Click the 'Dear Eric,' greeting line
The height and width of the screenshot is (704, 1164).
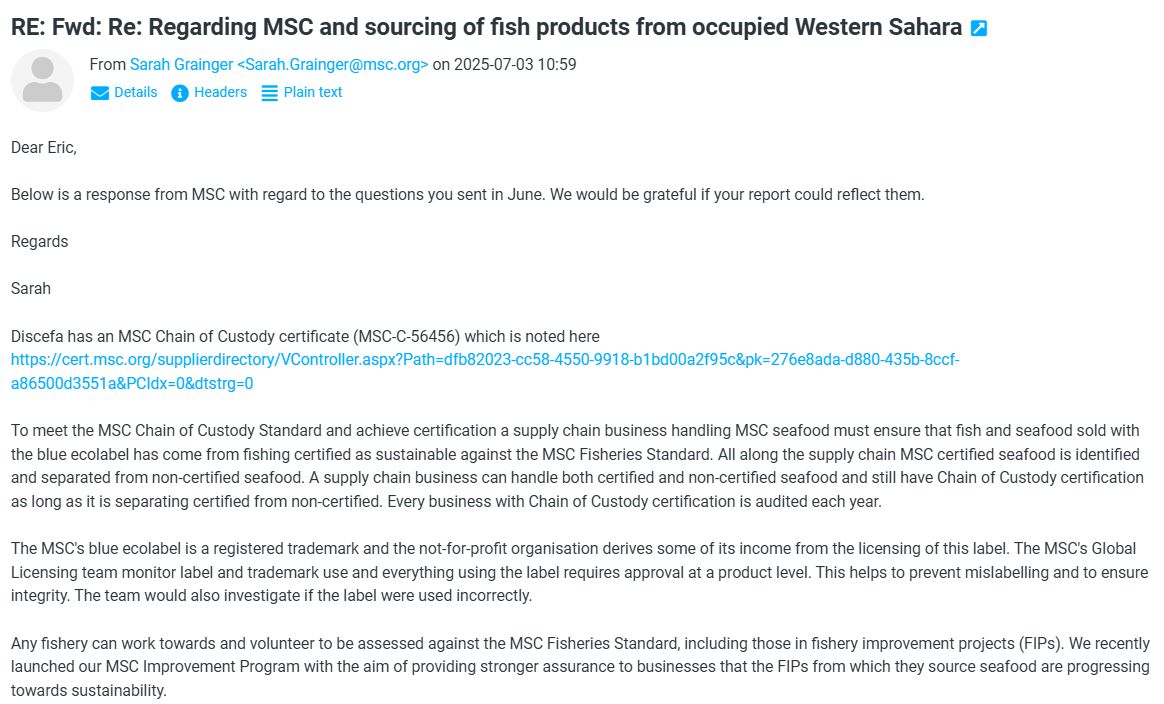pos(44,148)
